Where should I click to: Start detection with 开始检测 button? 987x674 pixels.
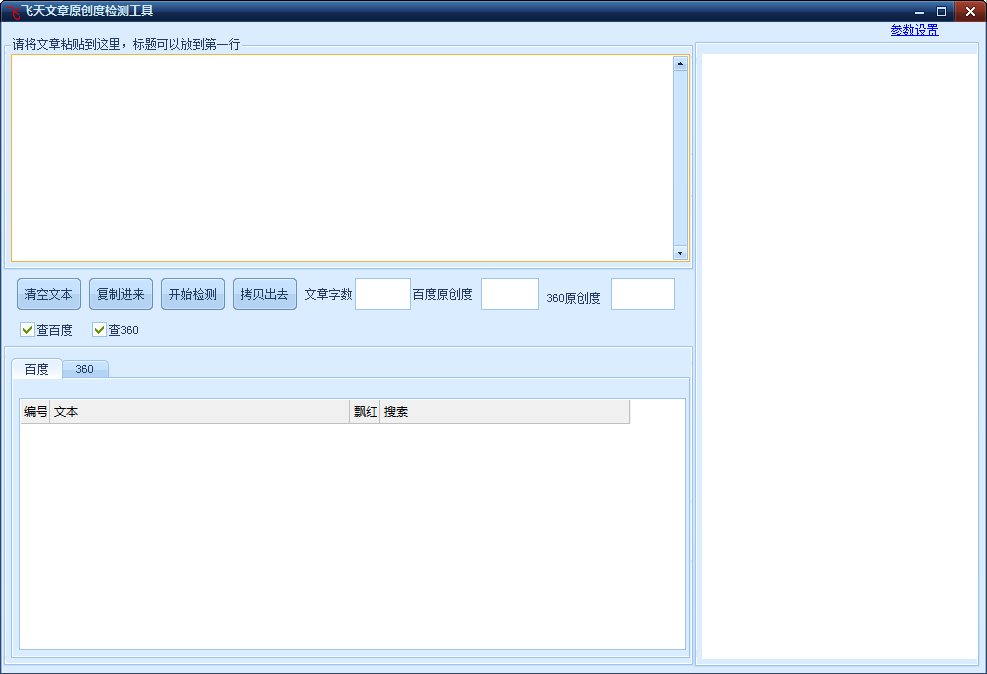click(193, 294)
